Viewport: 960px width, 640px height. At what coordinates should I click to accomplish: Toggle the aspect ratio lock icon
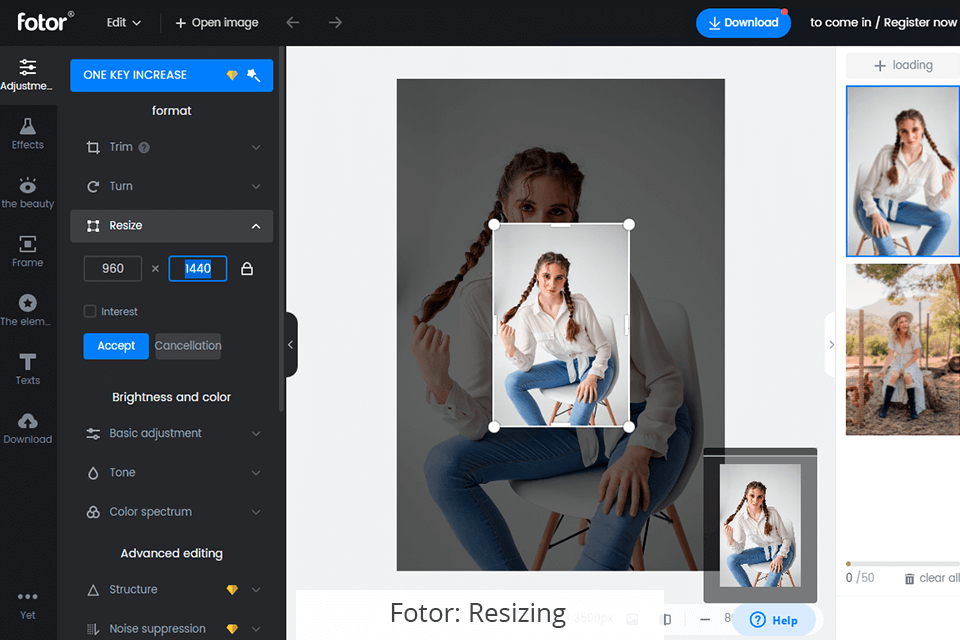coord(247,269)
